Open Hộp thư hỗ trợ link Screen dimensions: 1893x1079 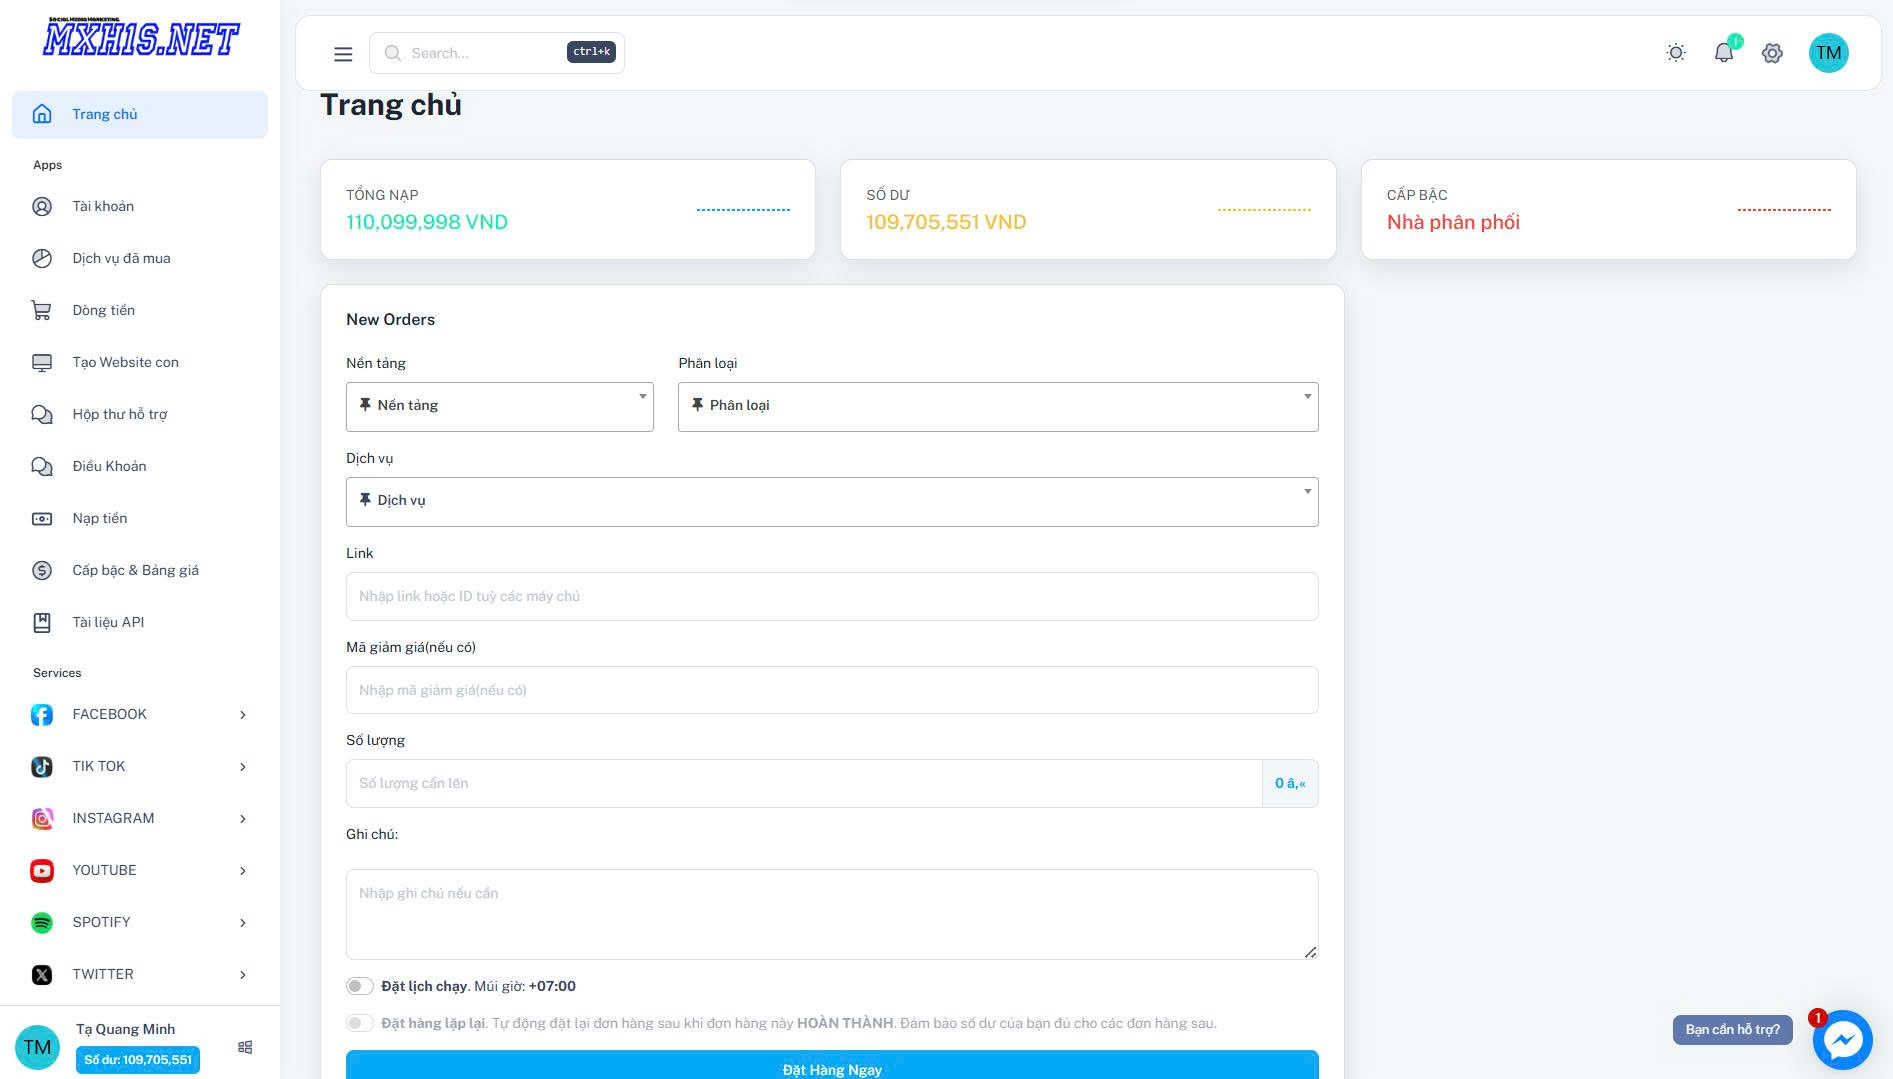pyautogui.click(x=140, y=414)
